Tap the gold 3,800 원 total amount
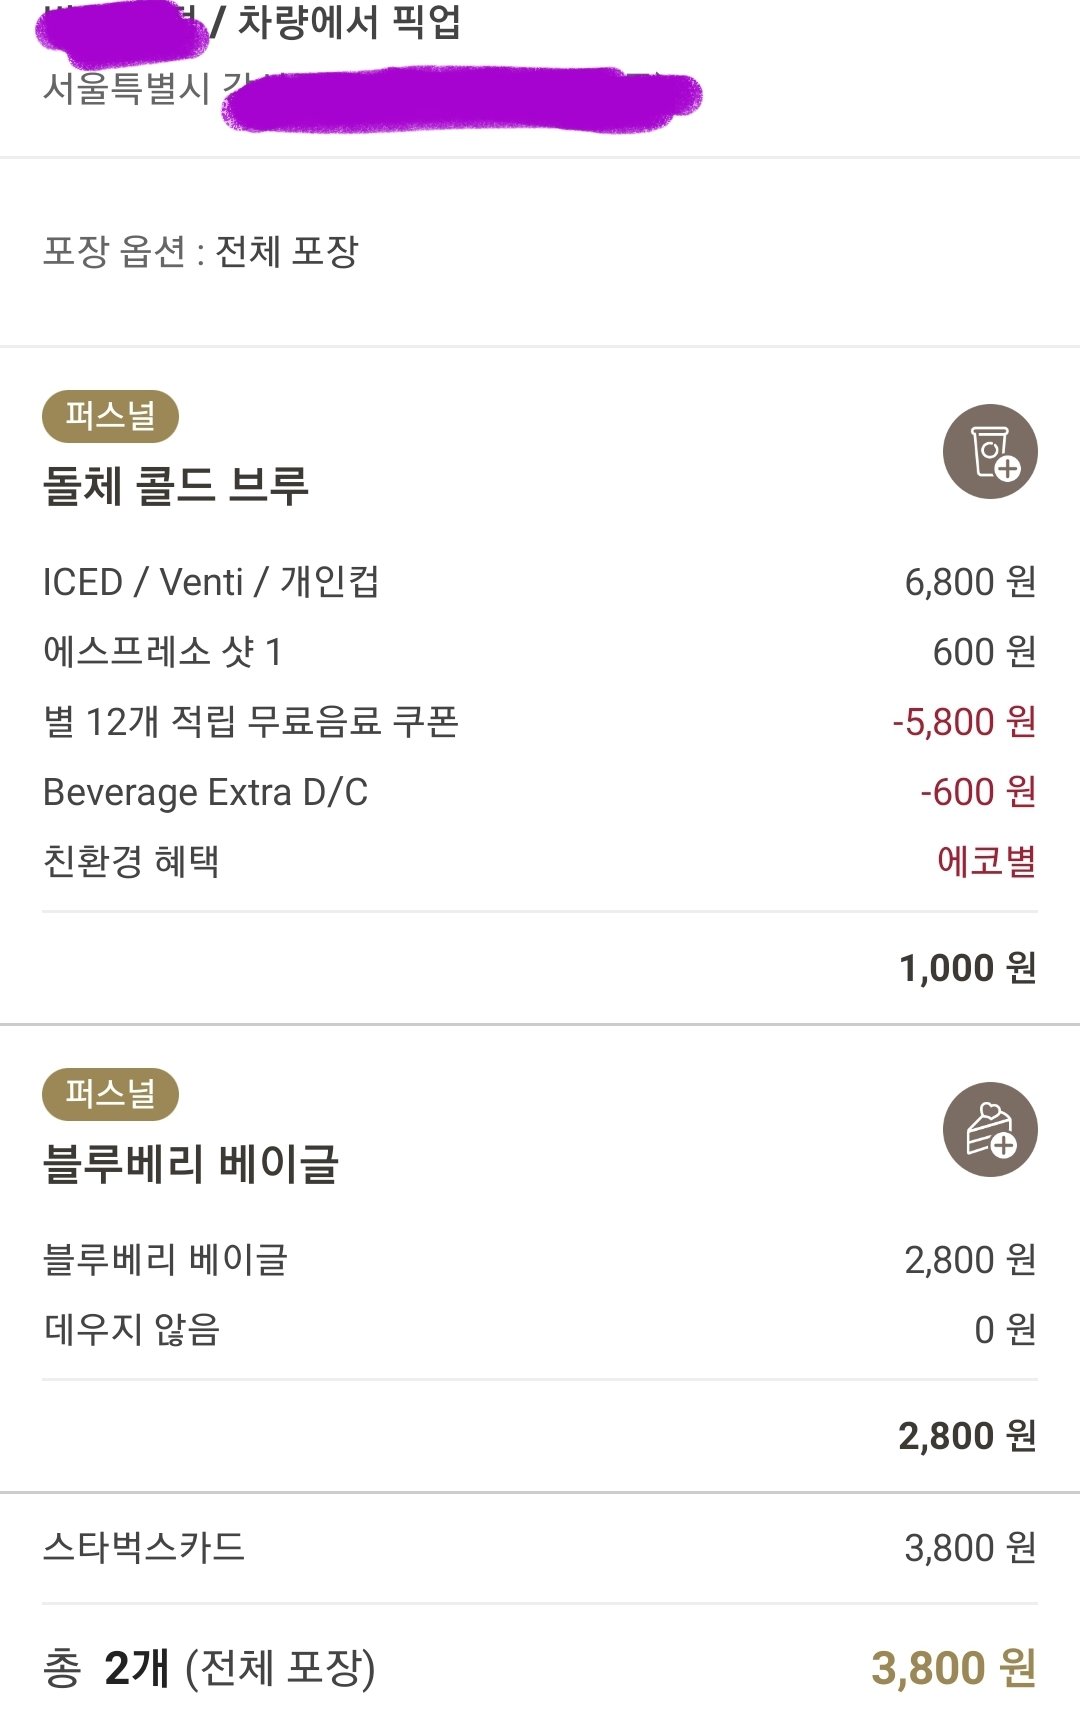This screenshot has height=1727, width=1080. (x=954, y=1668)
